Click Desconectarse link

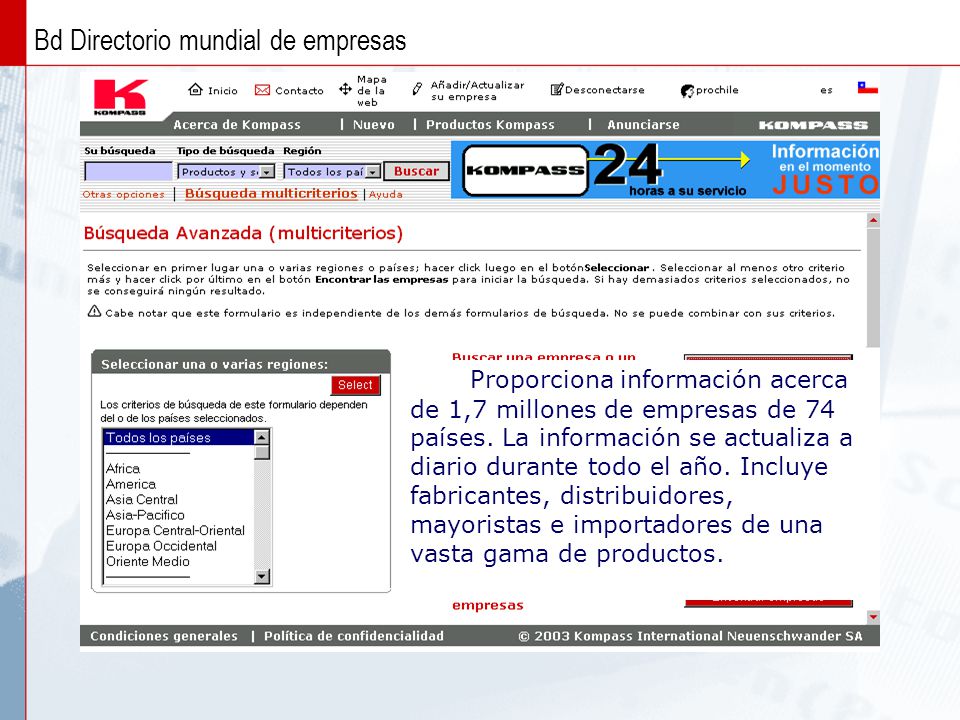pos(605,90)
